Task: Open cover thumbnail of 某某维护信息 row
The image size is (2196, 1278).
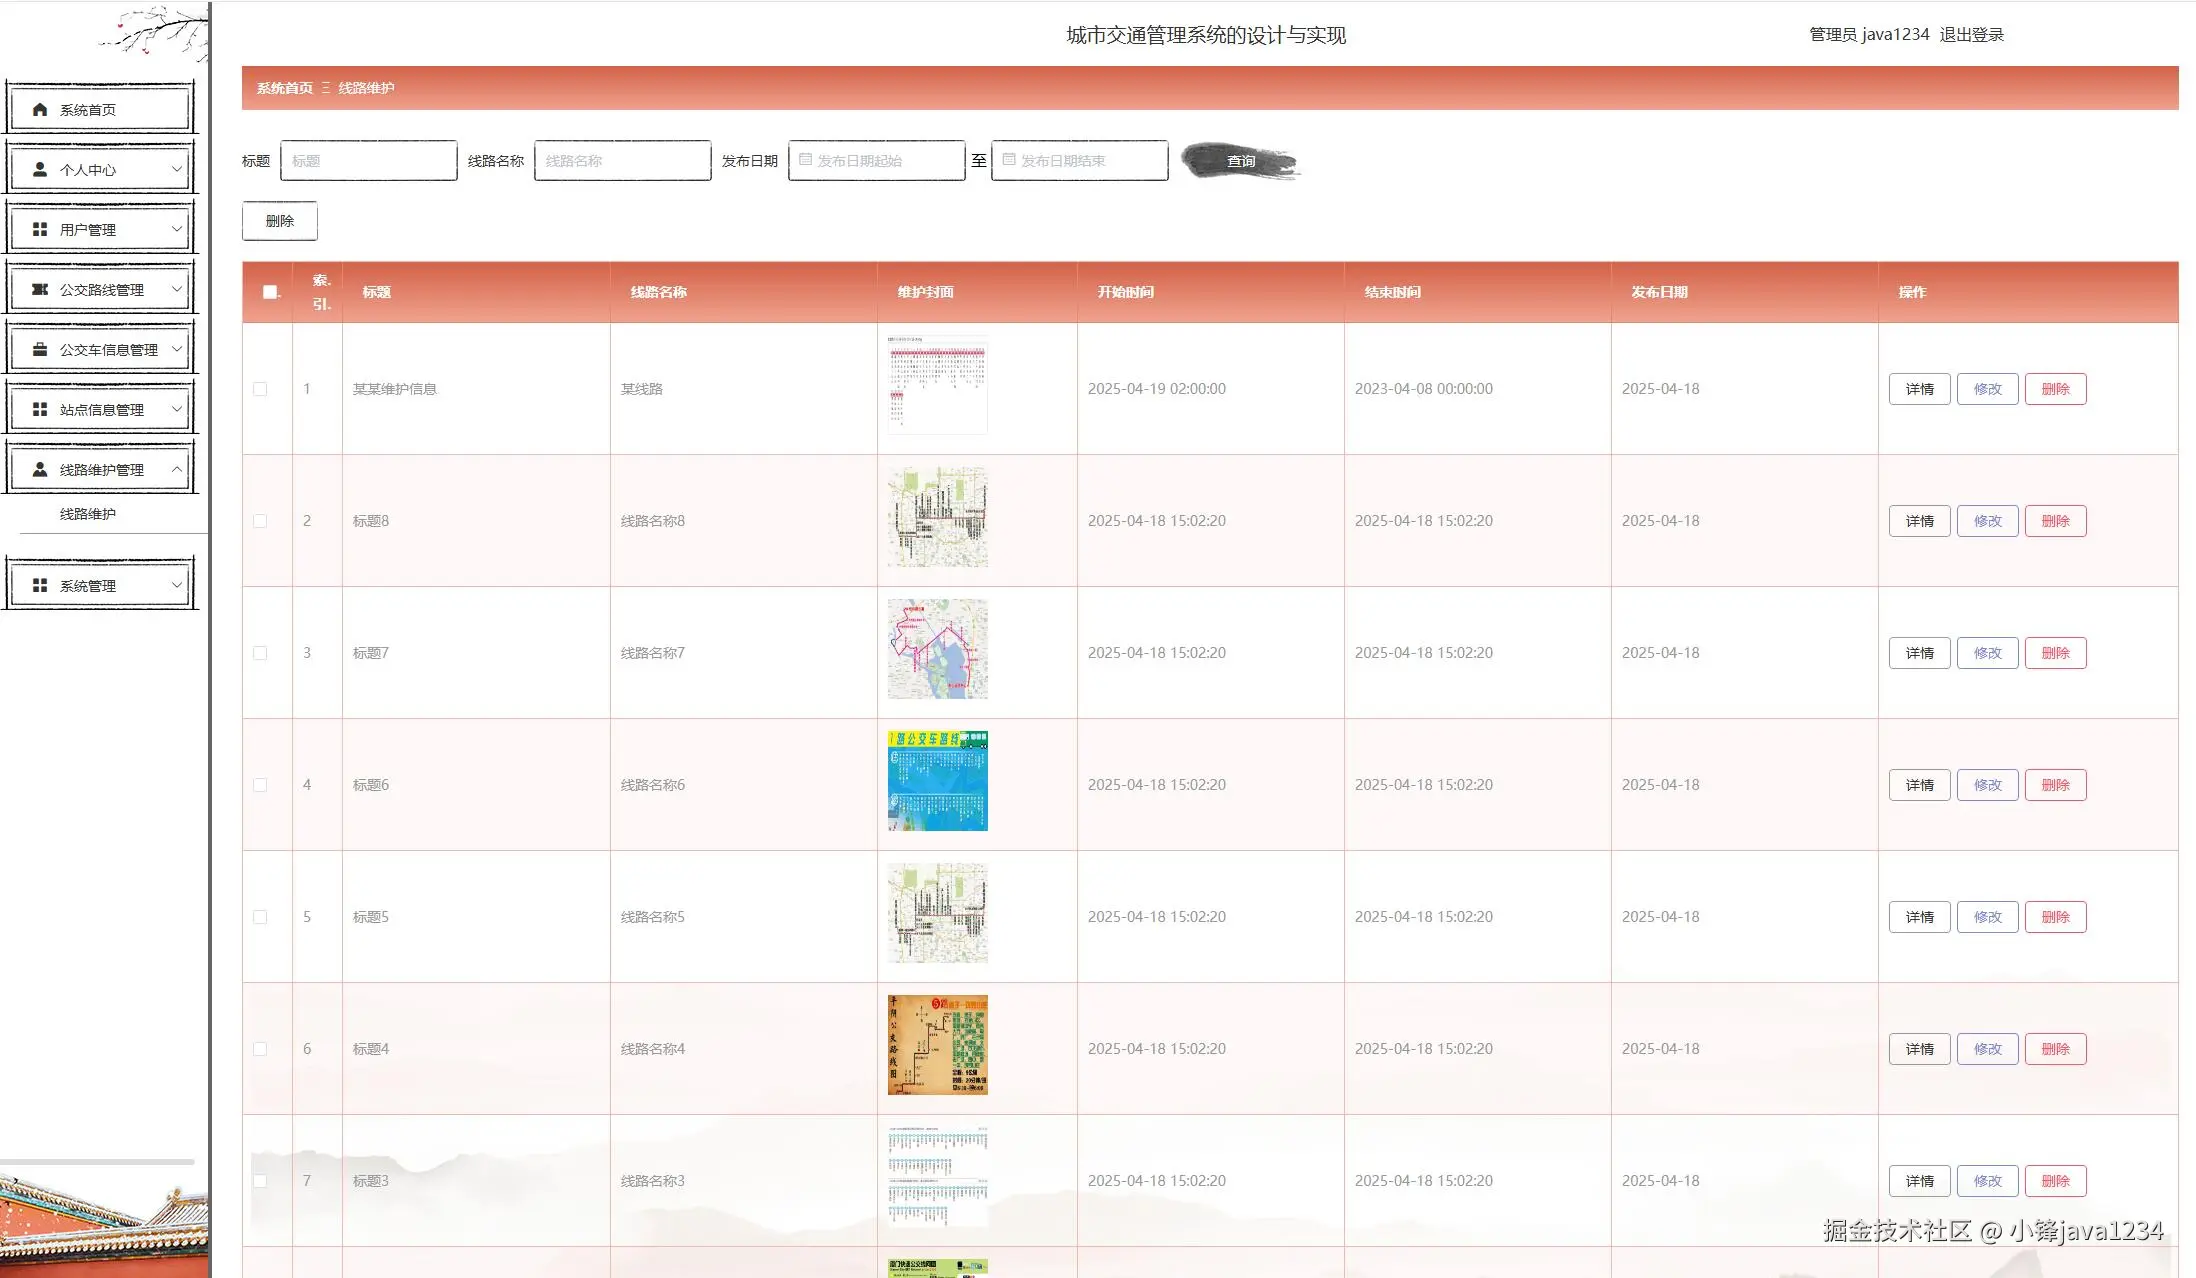Action: 938,385
